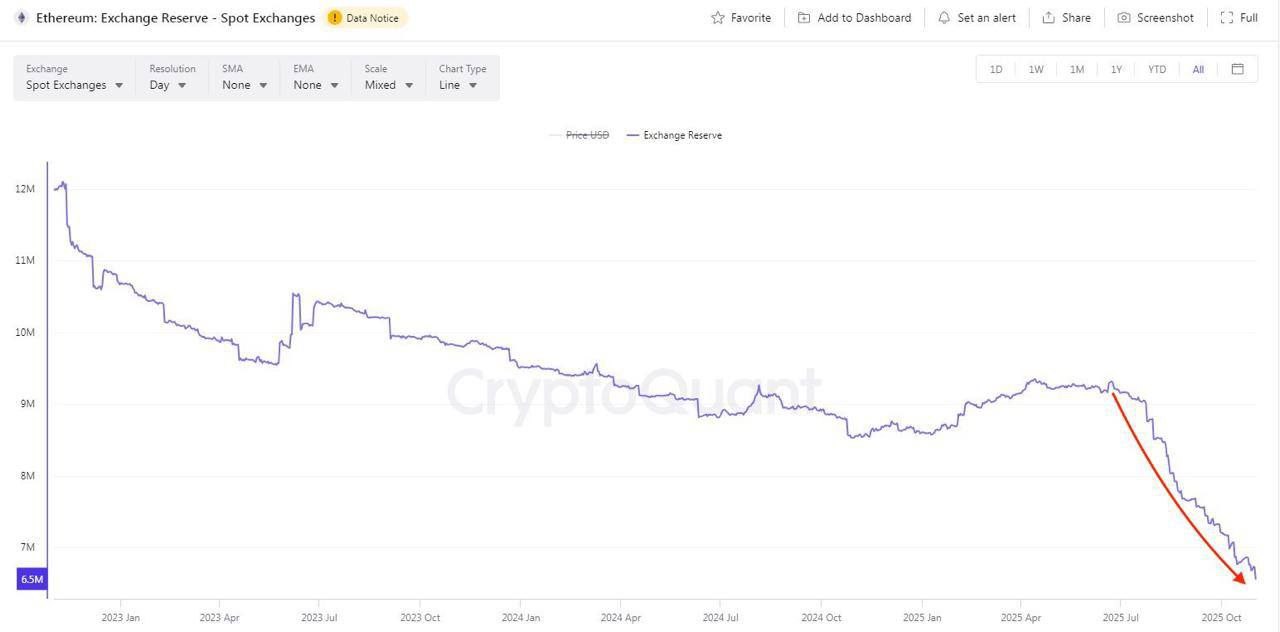
Task: Click the Screenshot camera icon
Action: coord(1124,18)
